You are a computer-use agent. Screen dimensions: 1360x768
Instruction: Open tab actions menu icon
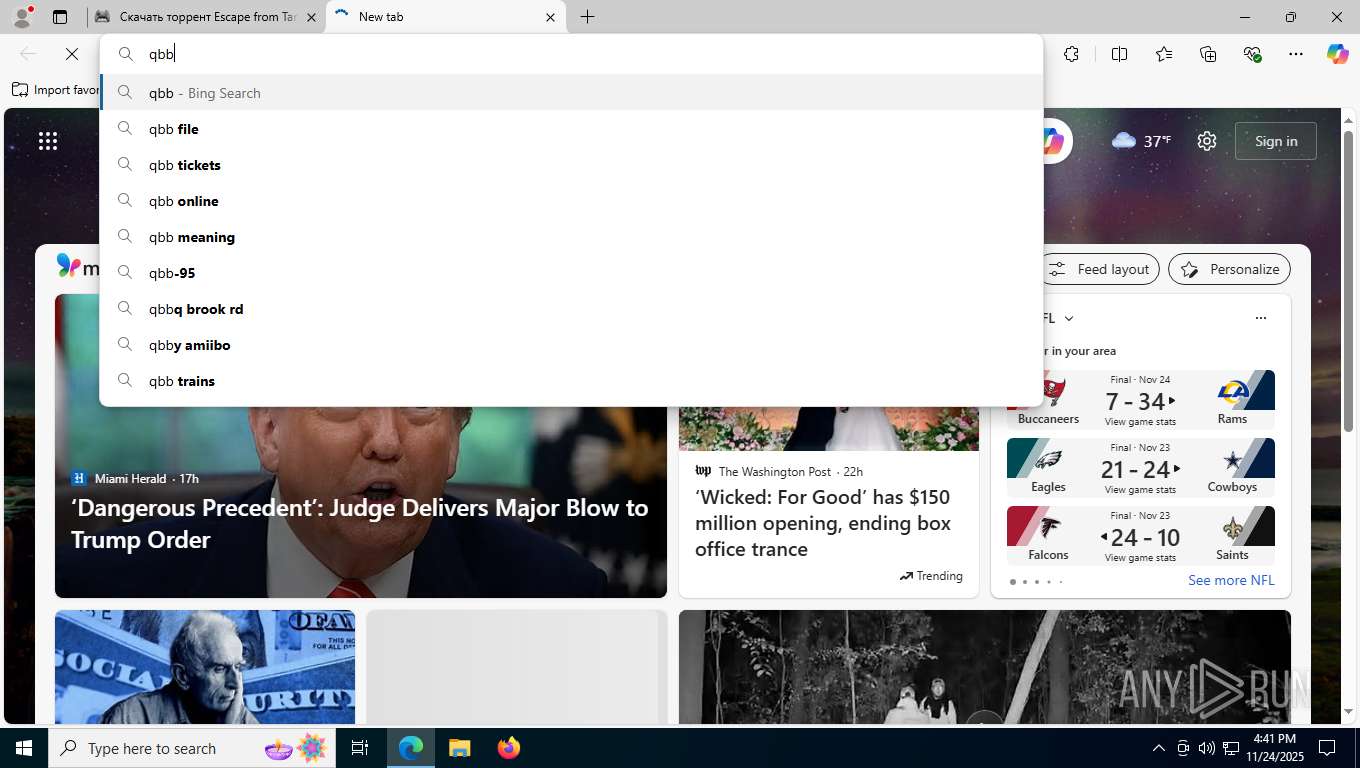[60, 17]
